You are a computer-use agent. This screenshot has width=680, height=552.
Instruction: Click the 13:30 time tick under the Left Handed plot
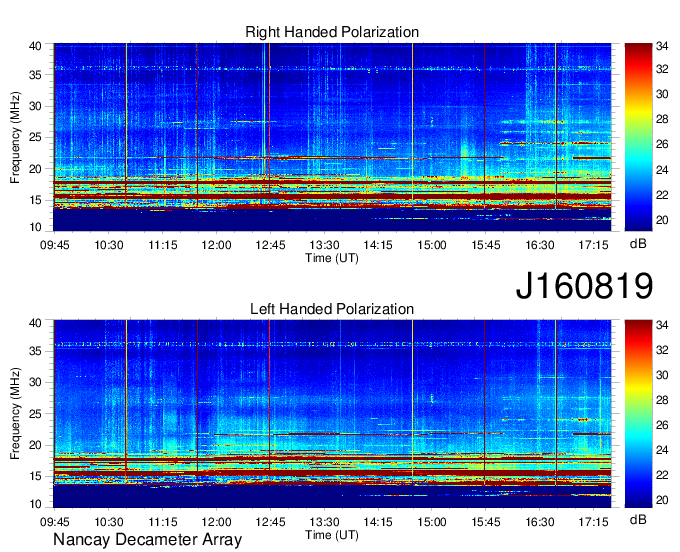coord(324,522)
